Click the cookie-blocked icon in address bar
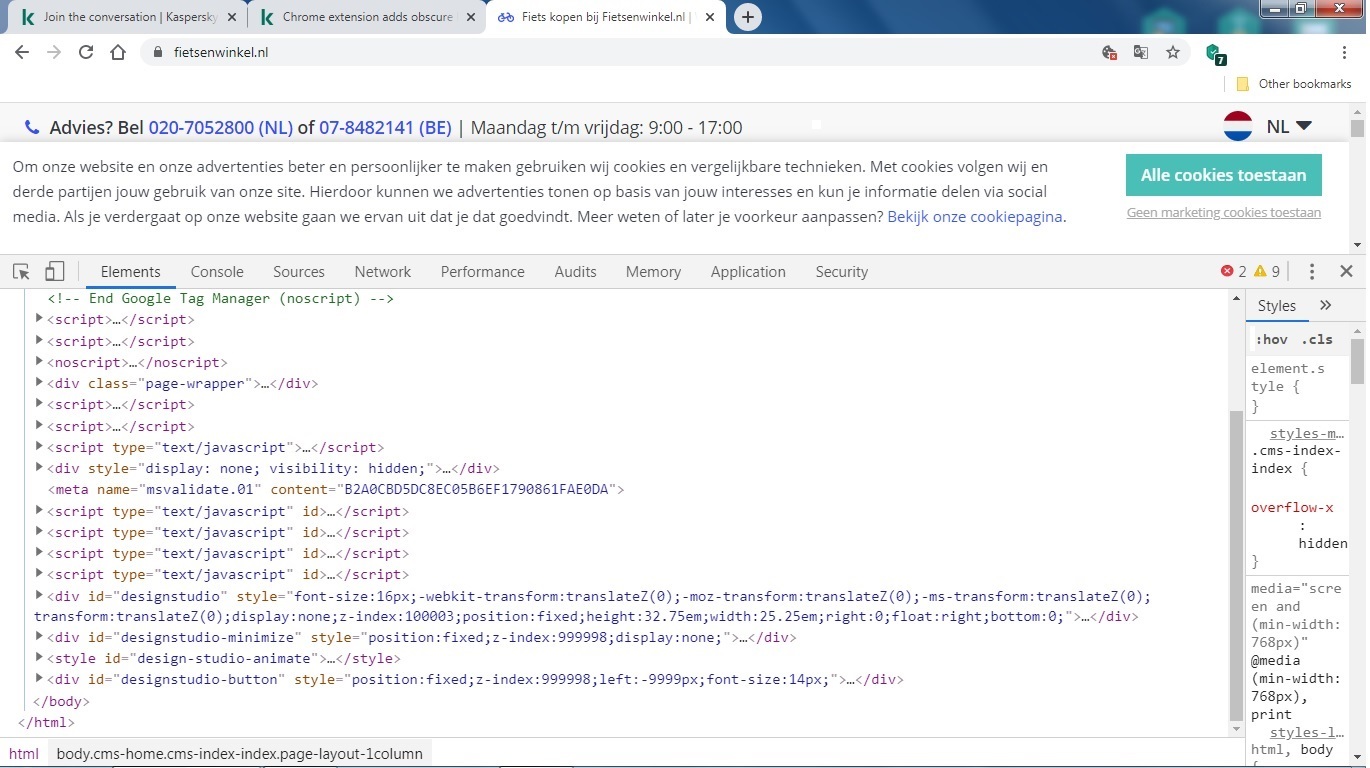 (x=1108, y=52)
